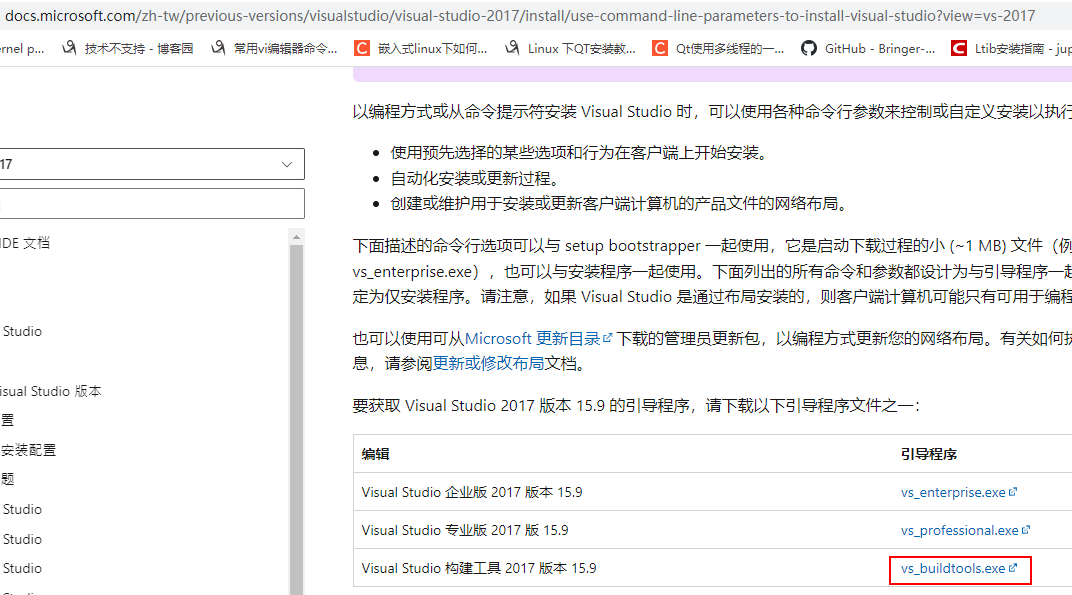The width and height of the screenshot is (1072, 595).
Task: Follow the Microsoft 更新目录 link
Action: (x=533, y=339)
